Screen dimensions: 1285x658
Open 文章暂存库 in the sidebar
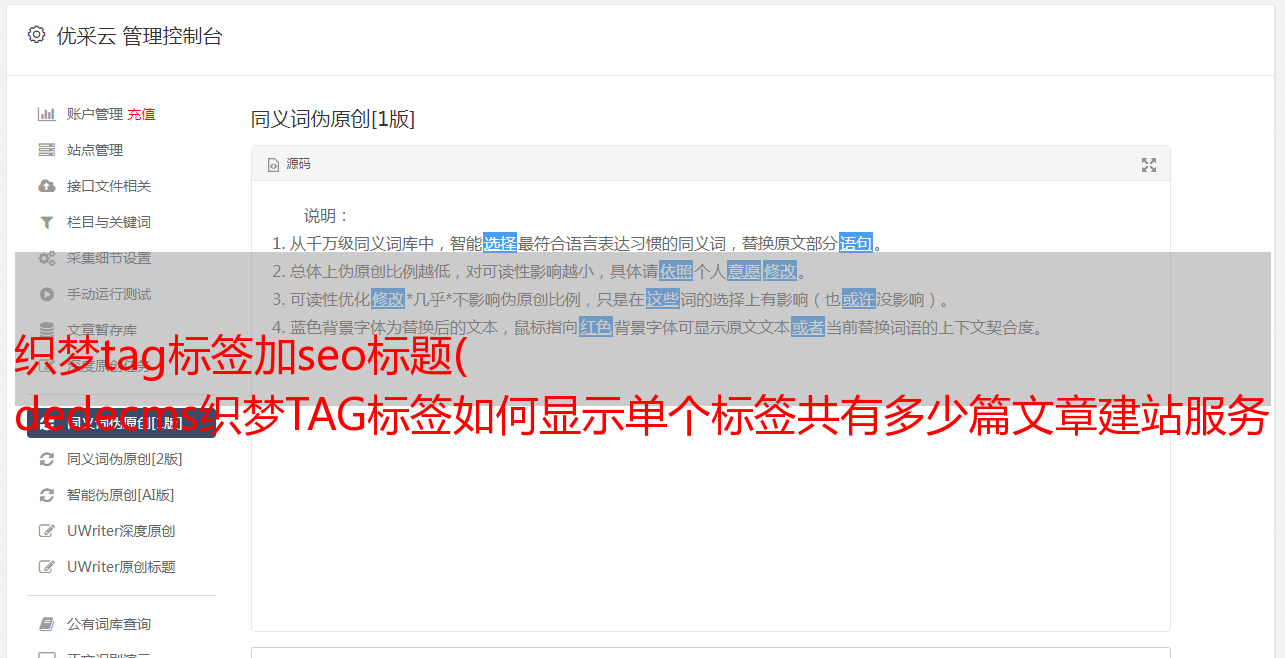tap(101, 330)
